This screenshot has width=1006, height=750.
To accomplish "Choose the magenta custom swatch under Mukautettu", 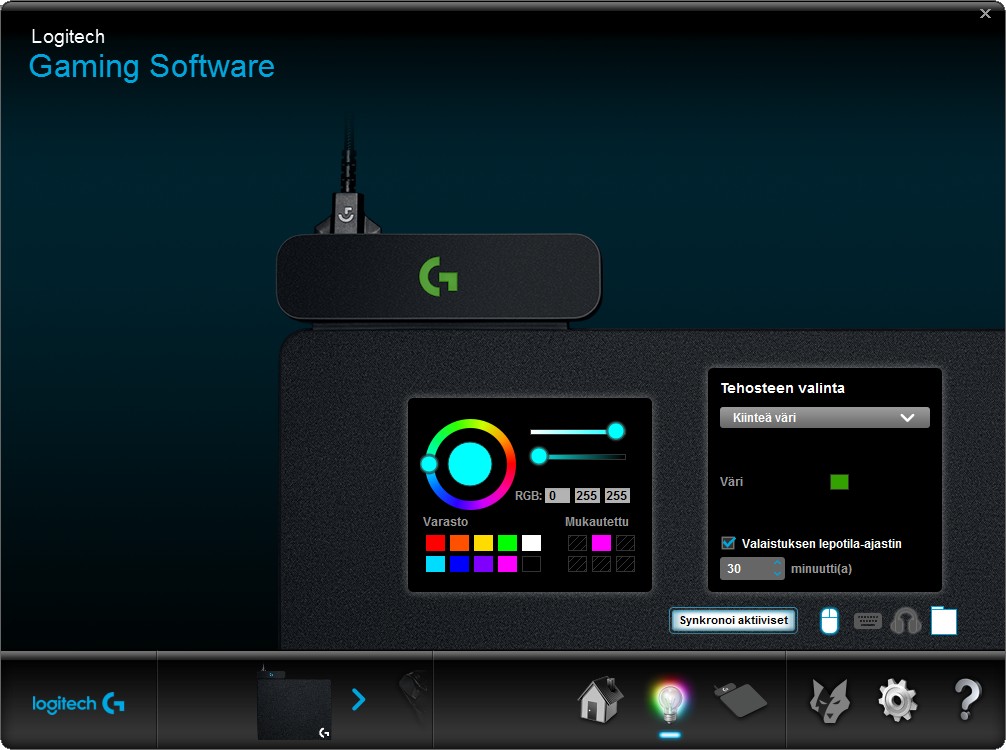I will (601, 543).
